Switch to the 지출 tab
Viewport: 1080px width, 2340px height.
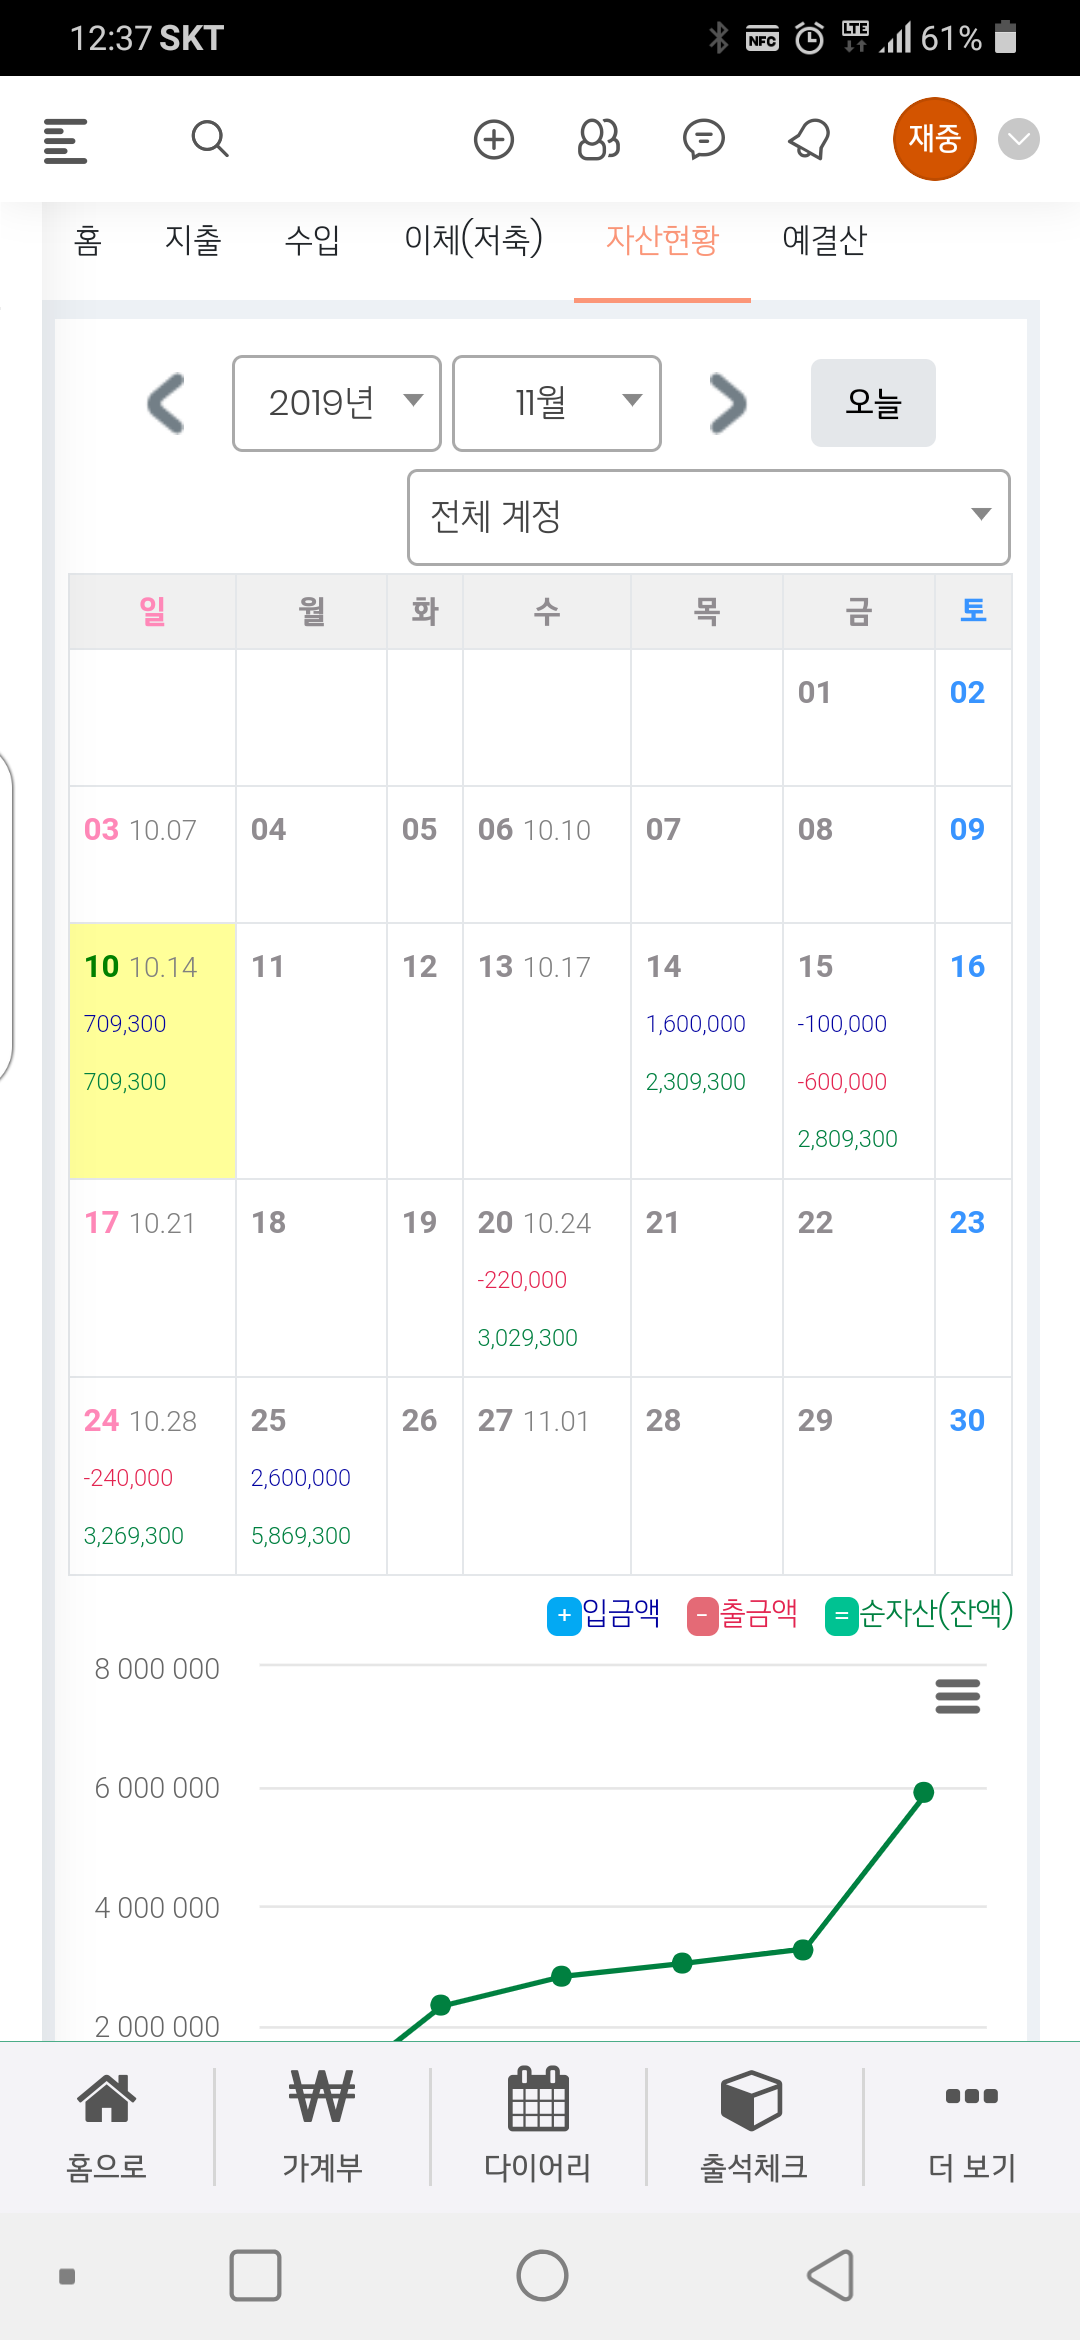[x=193, y=240]
